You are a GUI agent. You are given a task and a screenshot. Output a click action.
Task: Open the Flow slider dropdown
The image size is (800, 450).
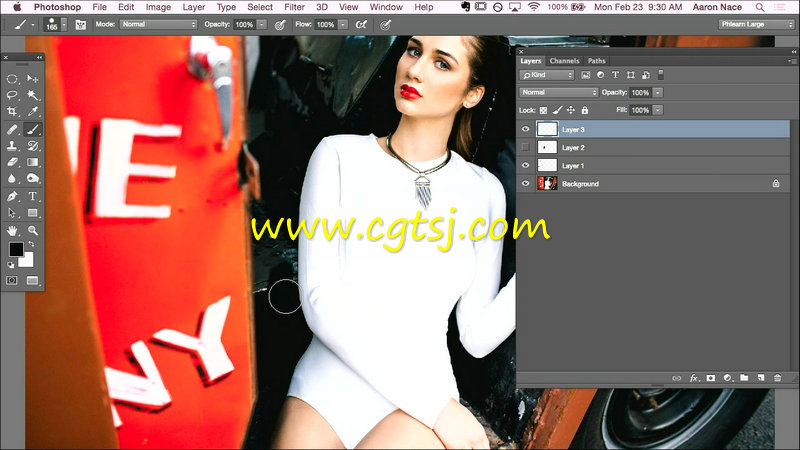[343, 24]
